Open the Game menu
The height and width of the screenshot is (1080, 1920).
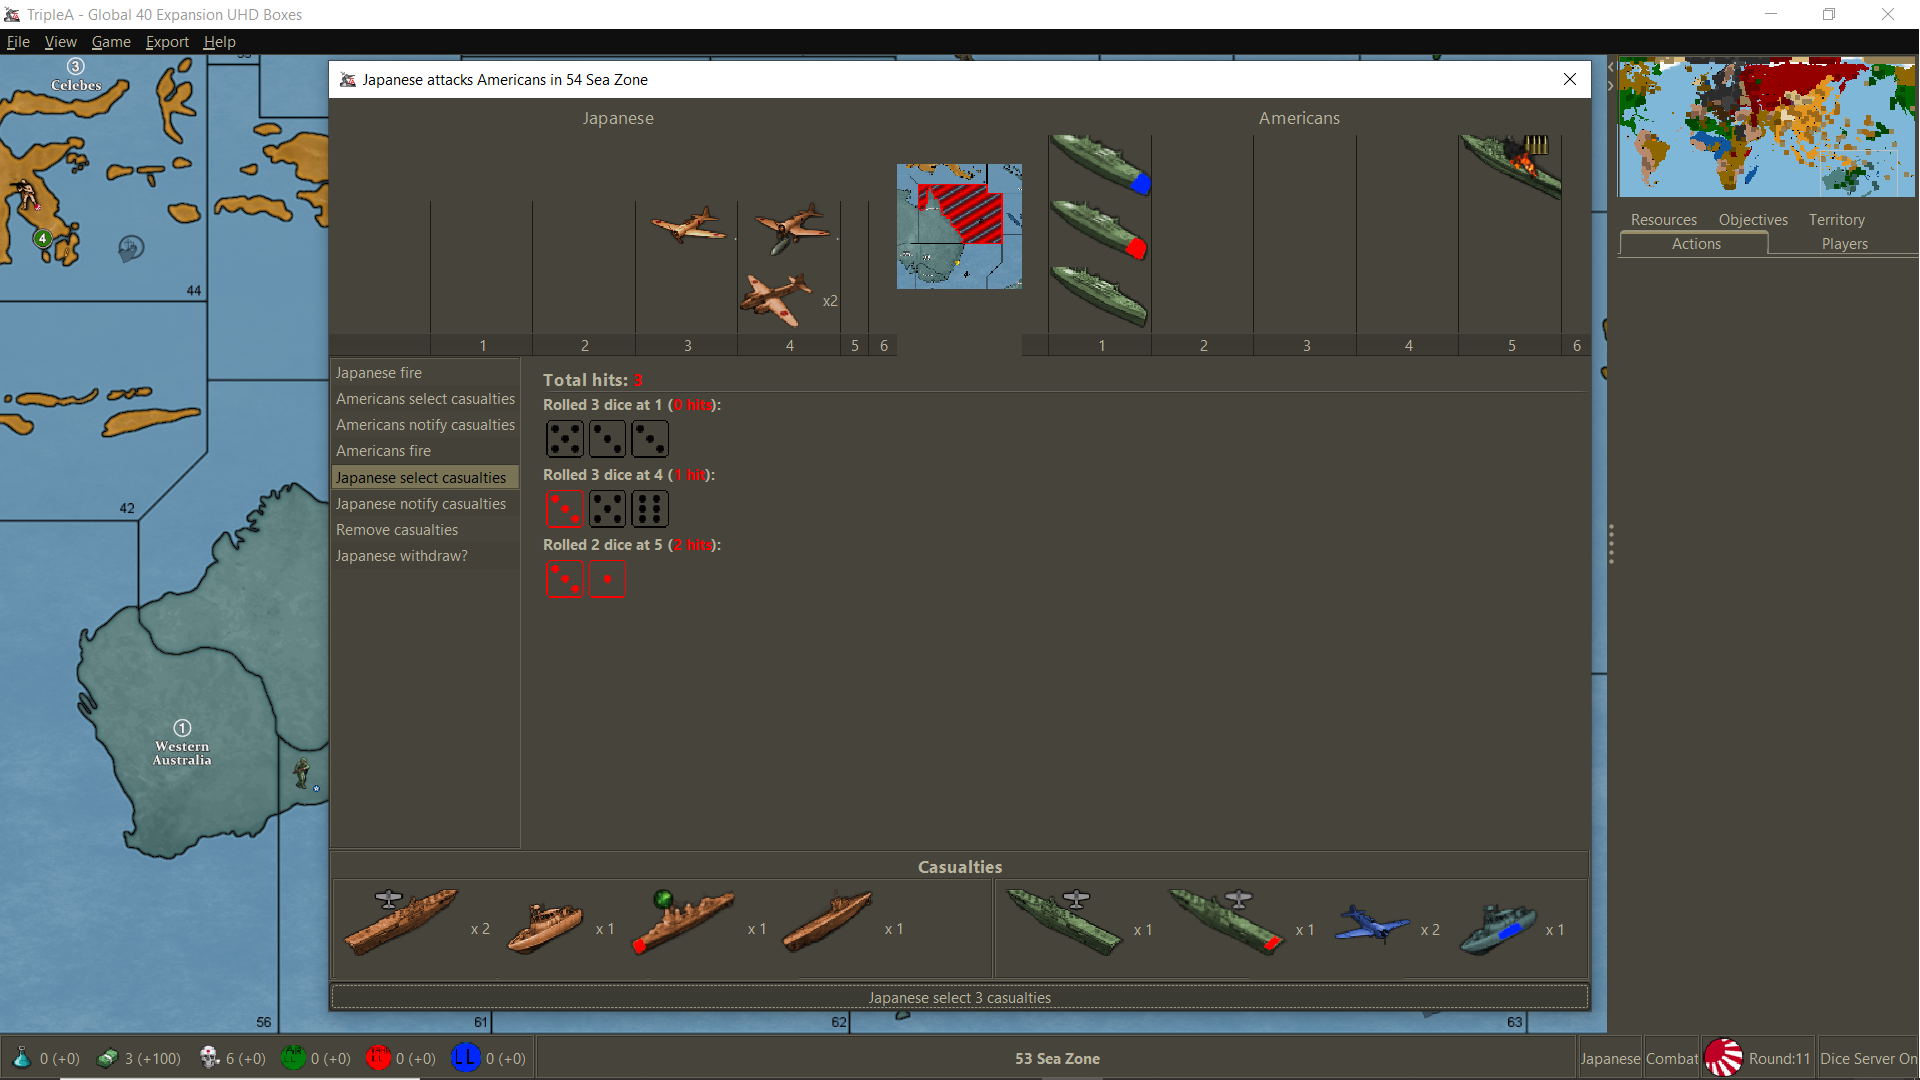[x=111, y=42]
